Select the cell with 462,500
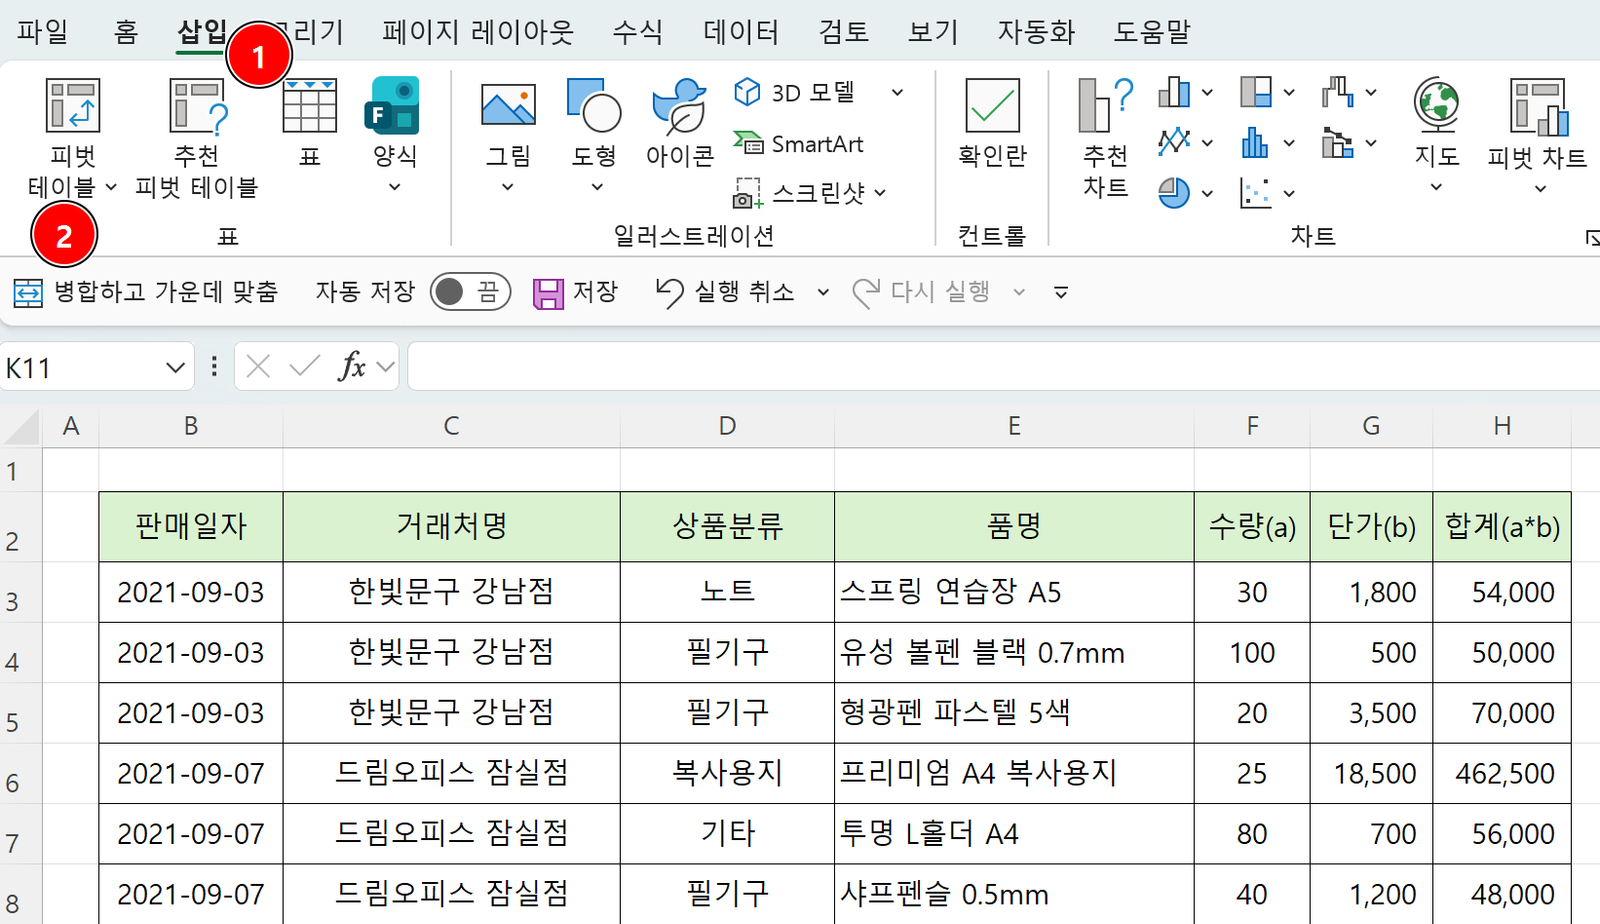Image resolution: width=1600 pixels, height=924 pixels. pos(1501,773)
